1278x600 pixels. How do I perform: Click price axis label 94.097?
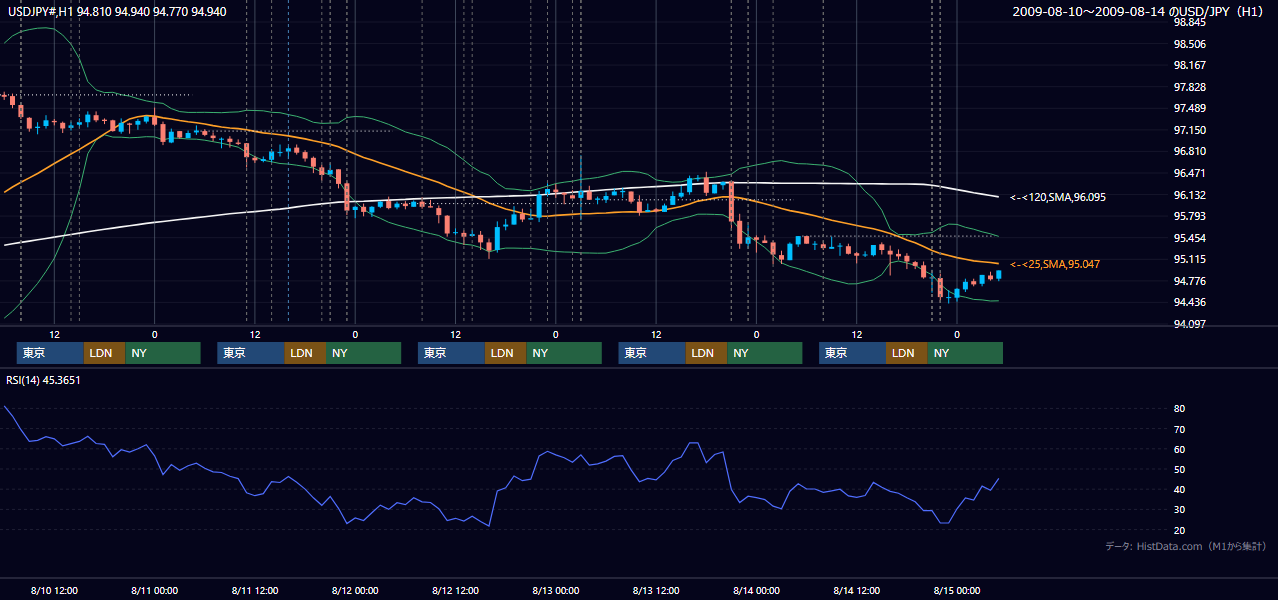(1189, 324)
